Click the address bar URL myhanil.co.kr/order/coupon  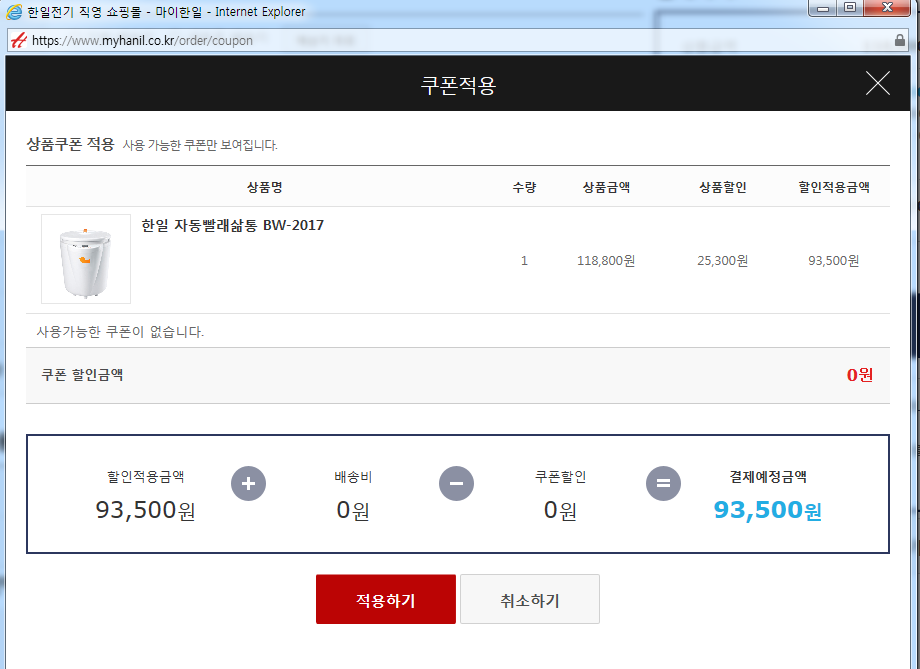pyautogui.click(x=143, y=40)
